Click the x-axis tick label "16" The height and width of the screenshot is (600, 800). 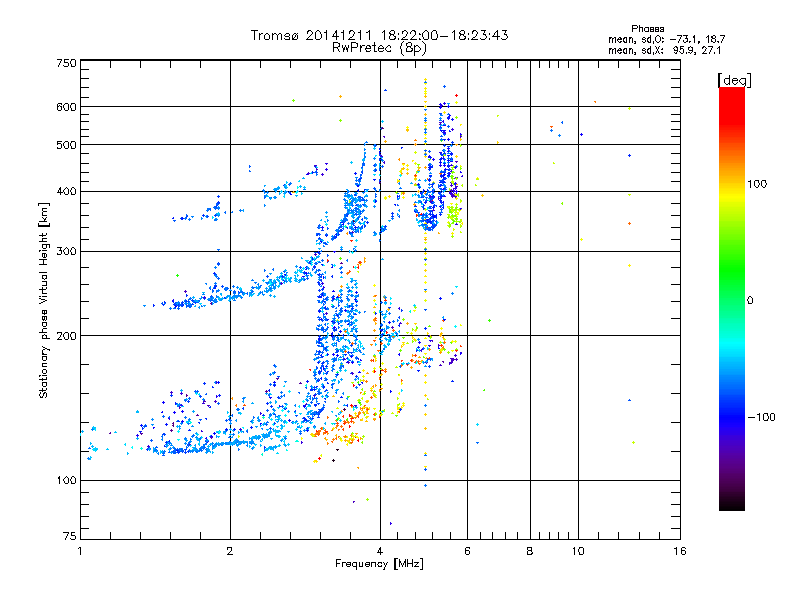click(680, 551)
